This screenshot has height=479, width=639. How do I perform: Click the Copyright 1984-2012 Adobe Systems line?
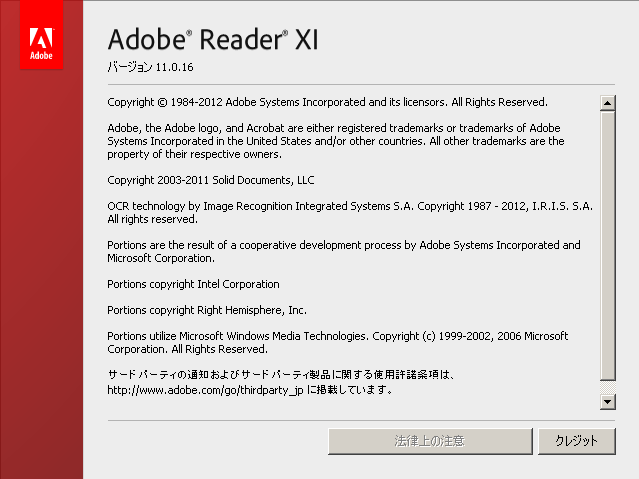pos(327,102)
